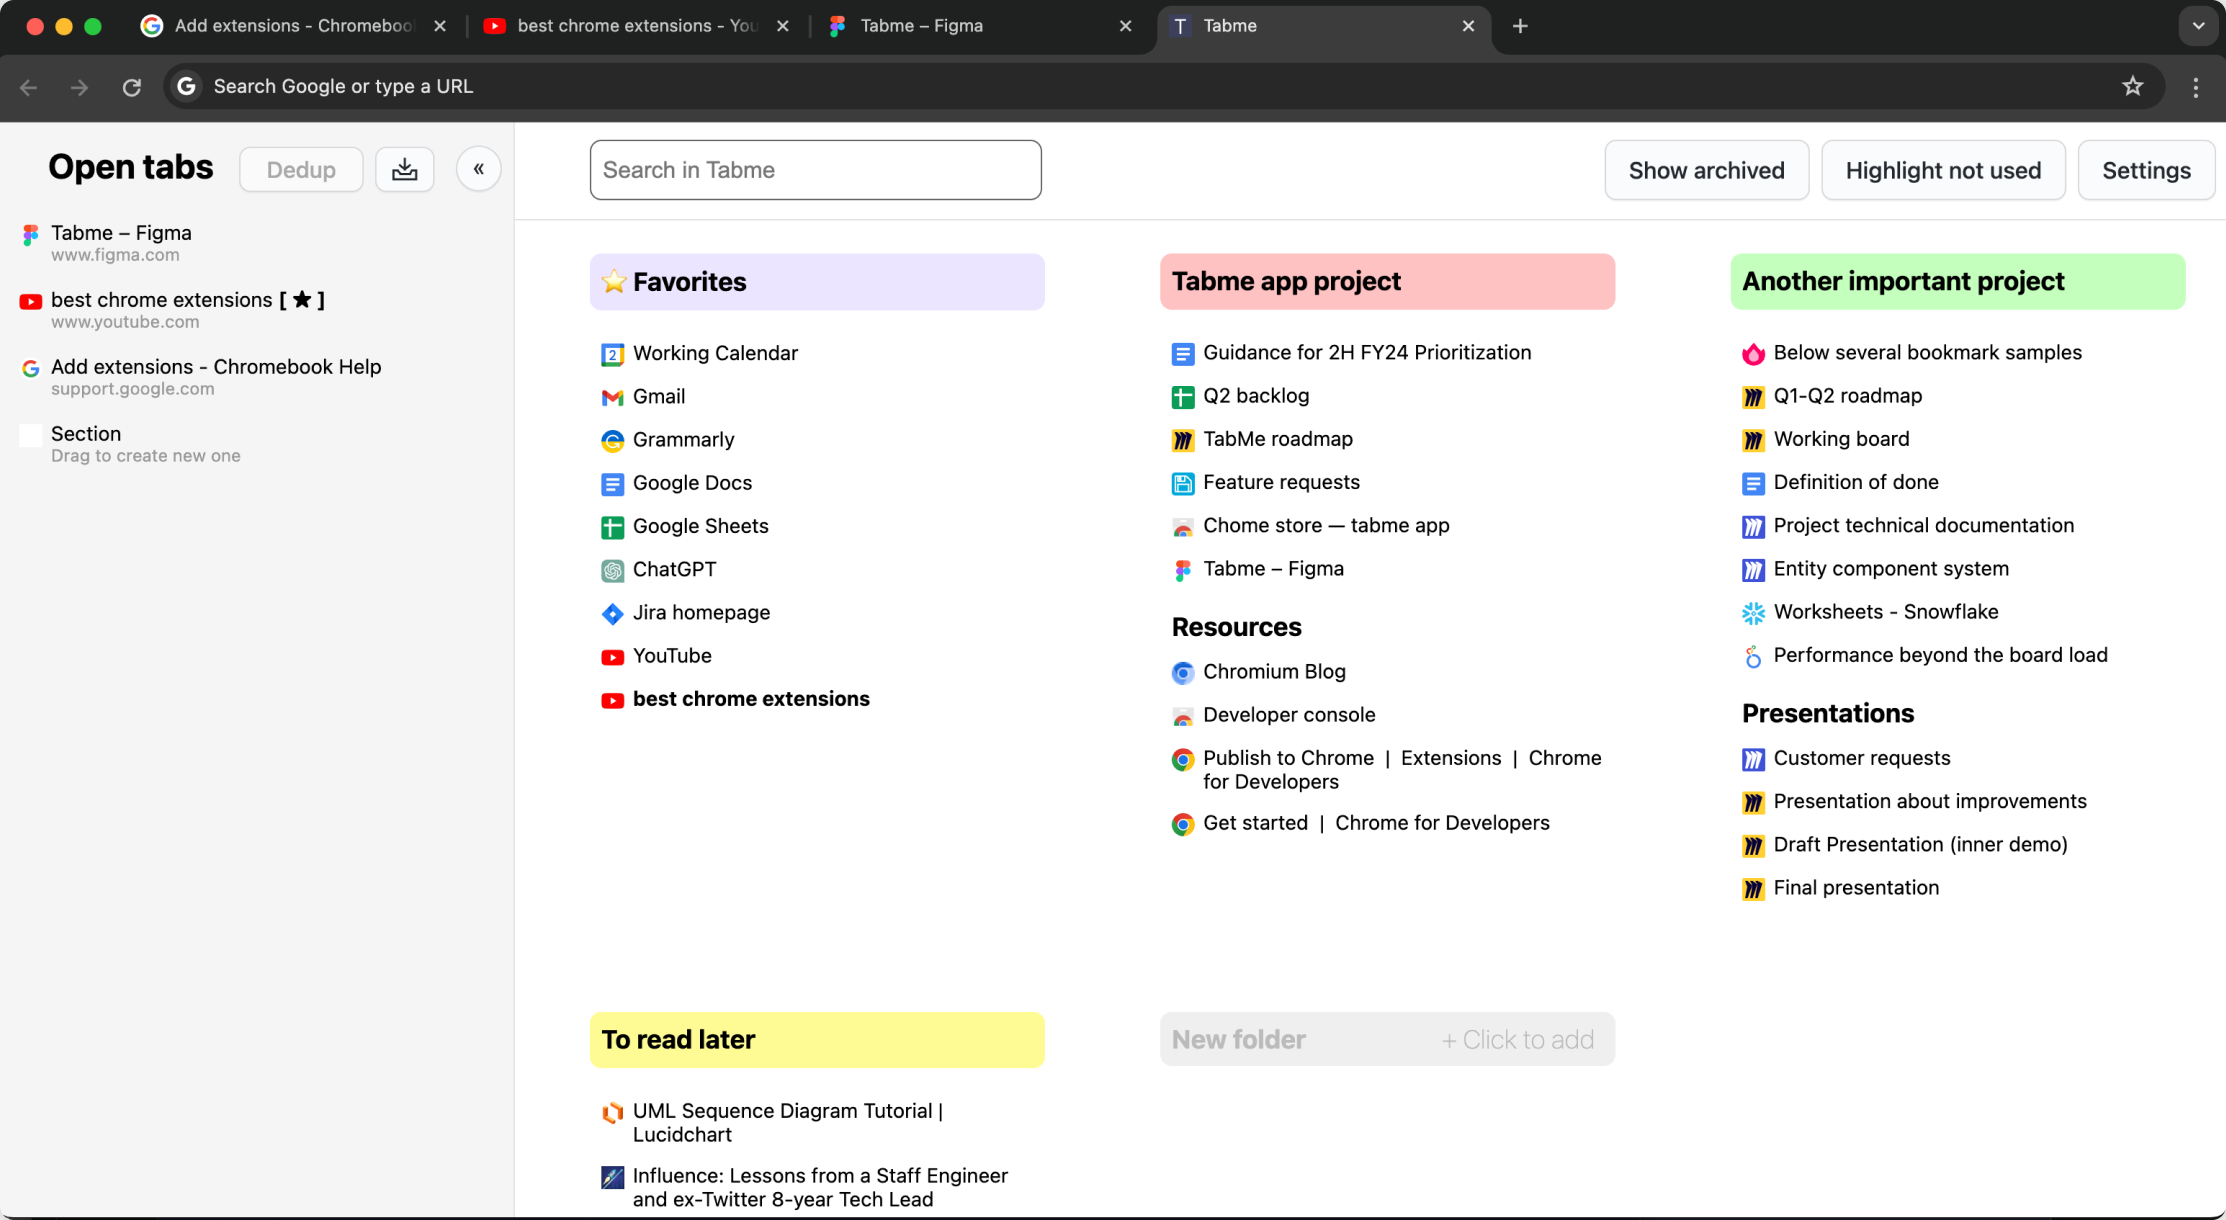2226x1220 pixels.
Task: Open Q1-Q2 roadmap bookmark
Action: pos(1847,396)
